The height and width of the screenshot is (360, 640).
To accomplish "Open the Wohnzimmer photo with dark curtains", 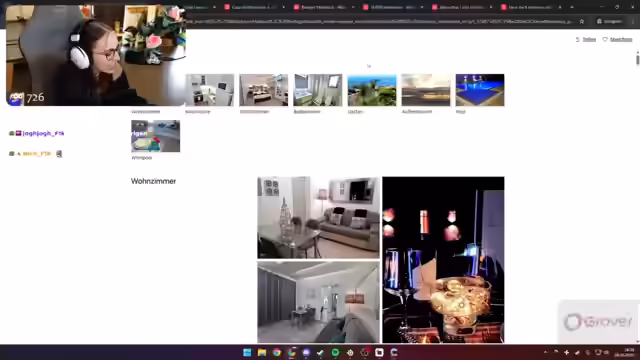I will (318, 302).
